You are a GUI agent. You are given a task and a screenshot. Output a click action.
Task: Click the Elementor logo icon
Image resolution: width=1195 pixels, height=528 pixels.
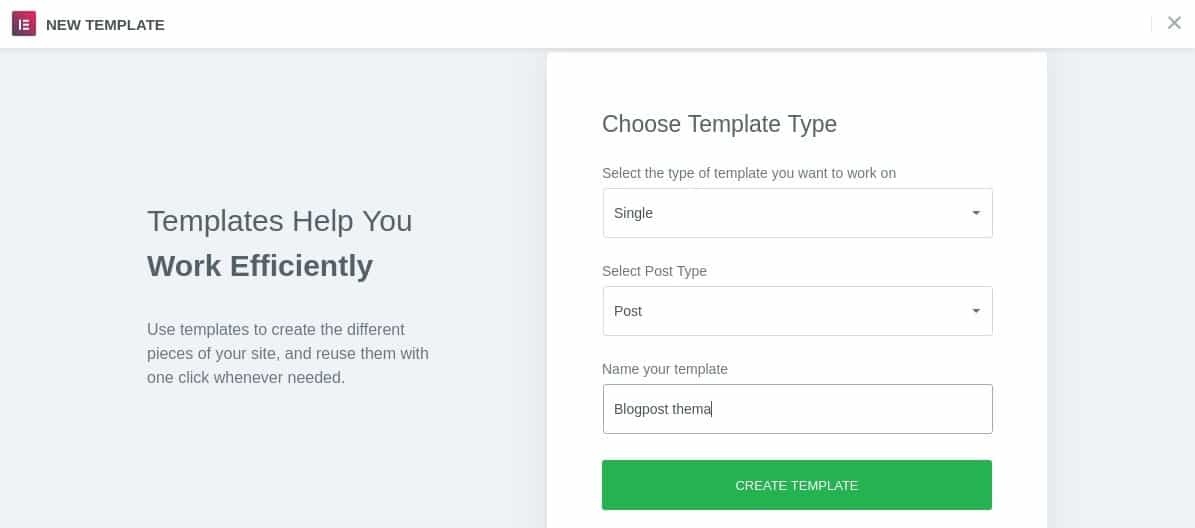coord(24,24)
